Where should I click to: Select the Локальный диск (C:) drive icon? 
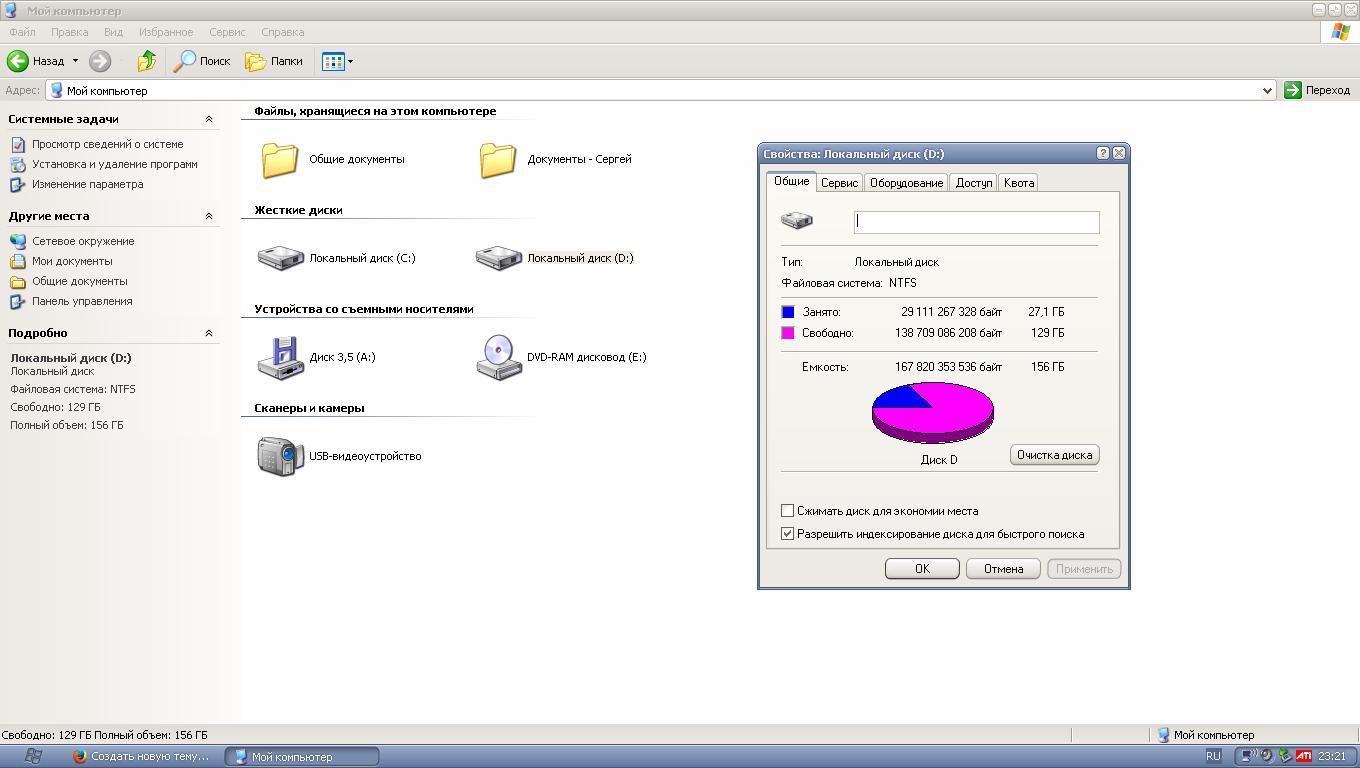point(281,258)
